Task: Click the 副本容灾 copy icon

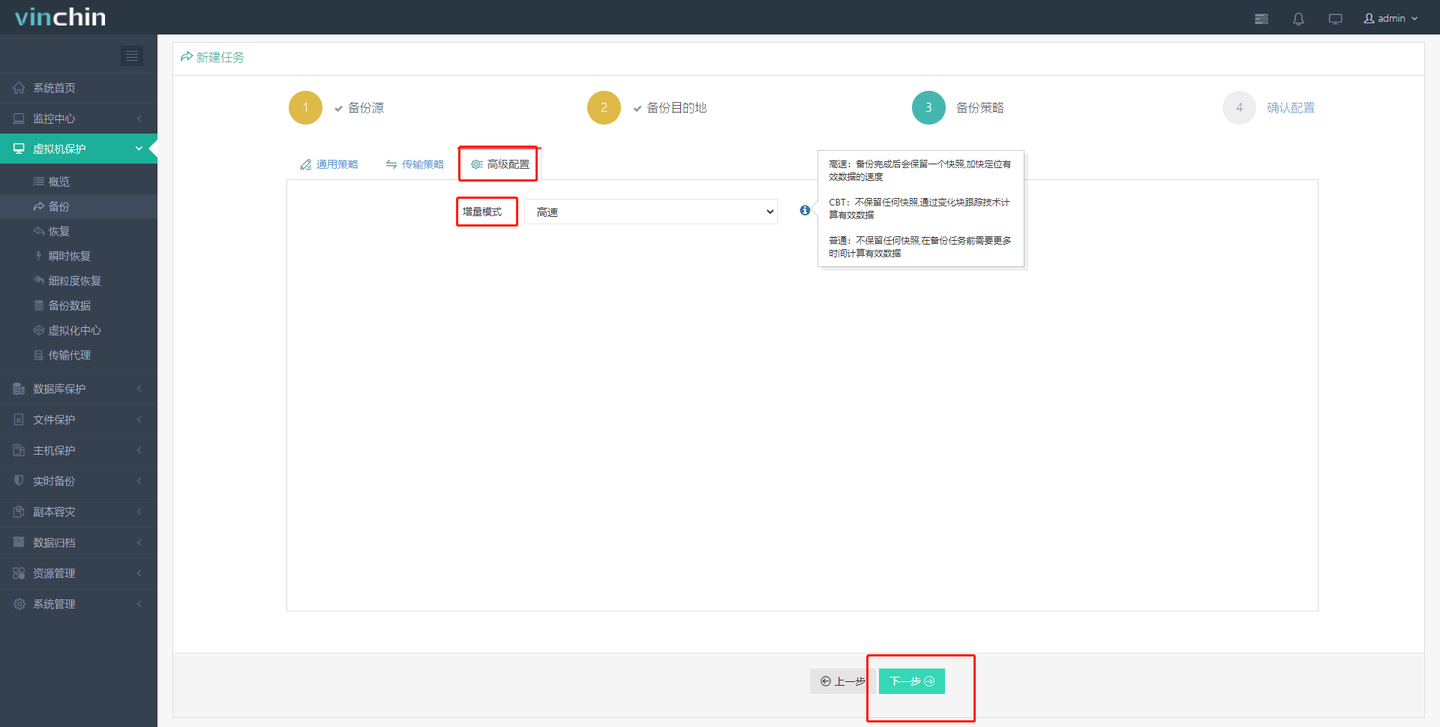Action: point(19,512)
